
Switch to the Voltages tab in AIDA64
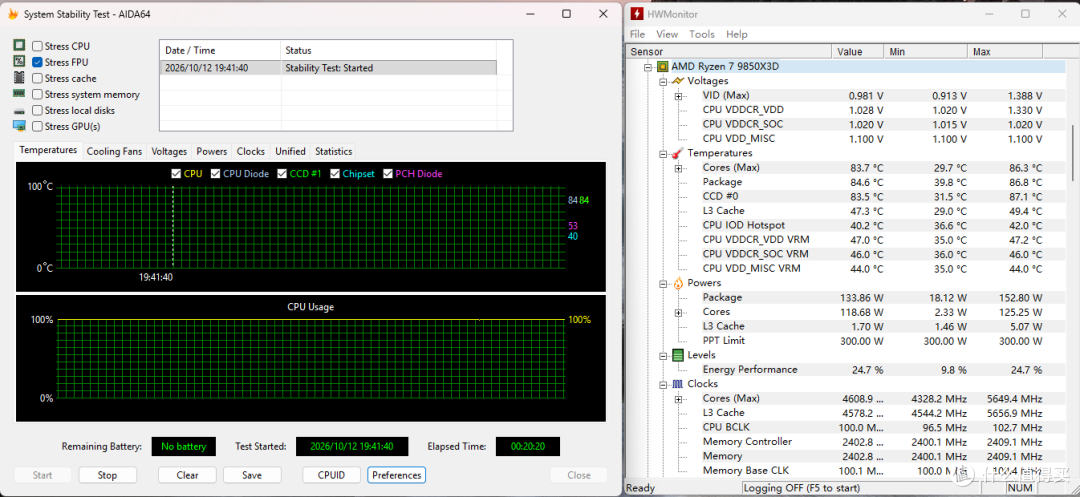169,151
